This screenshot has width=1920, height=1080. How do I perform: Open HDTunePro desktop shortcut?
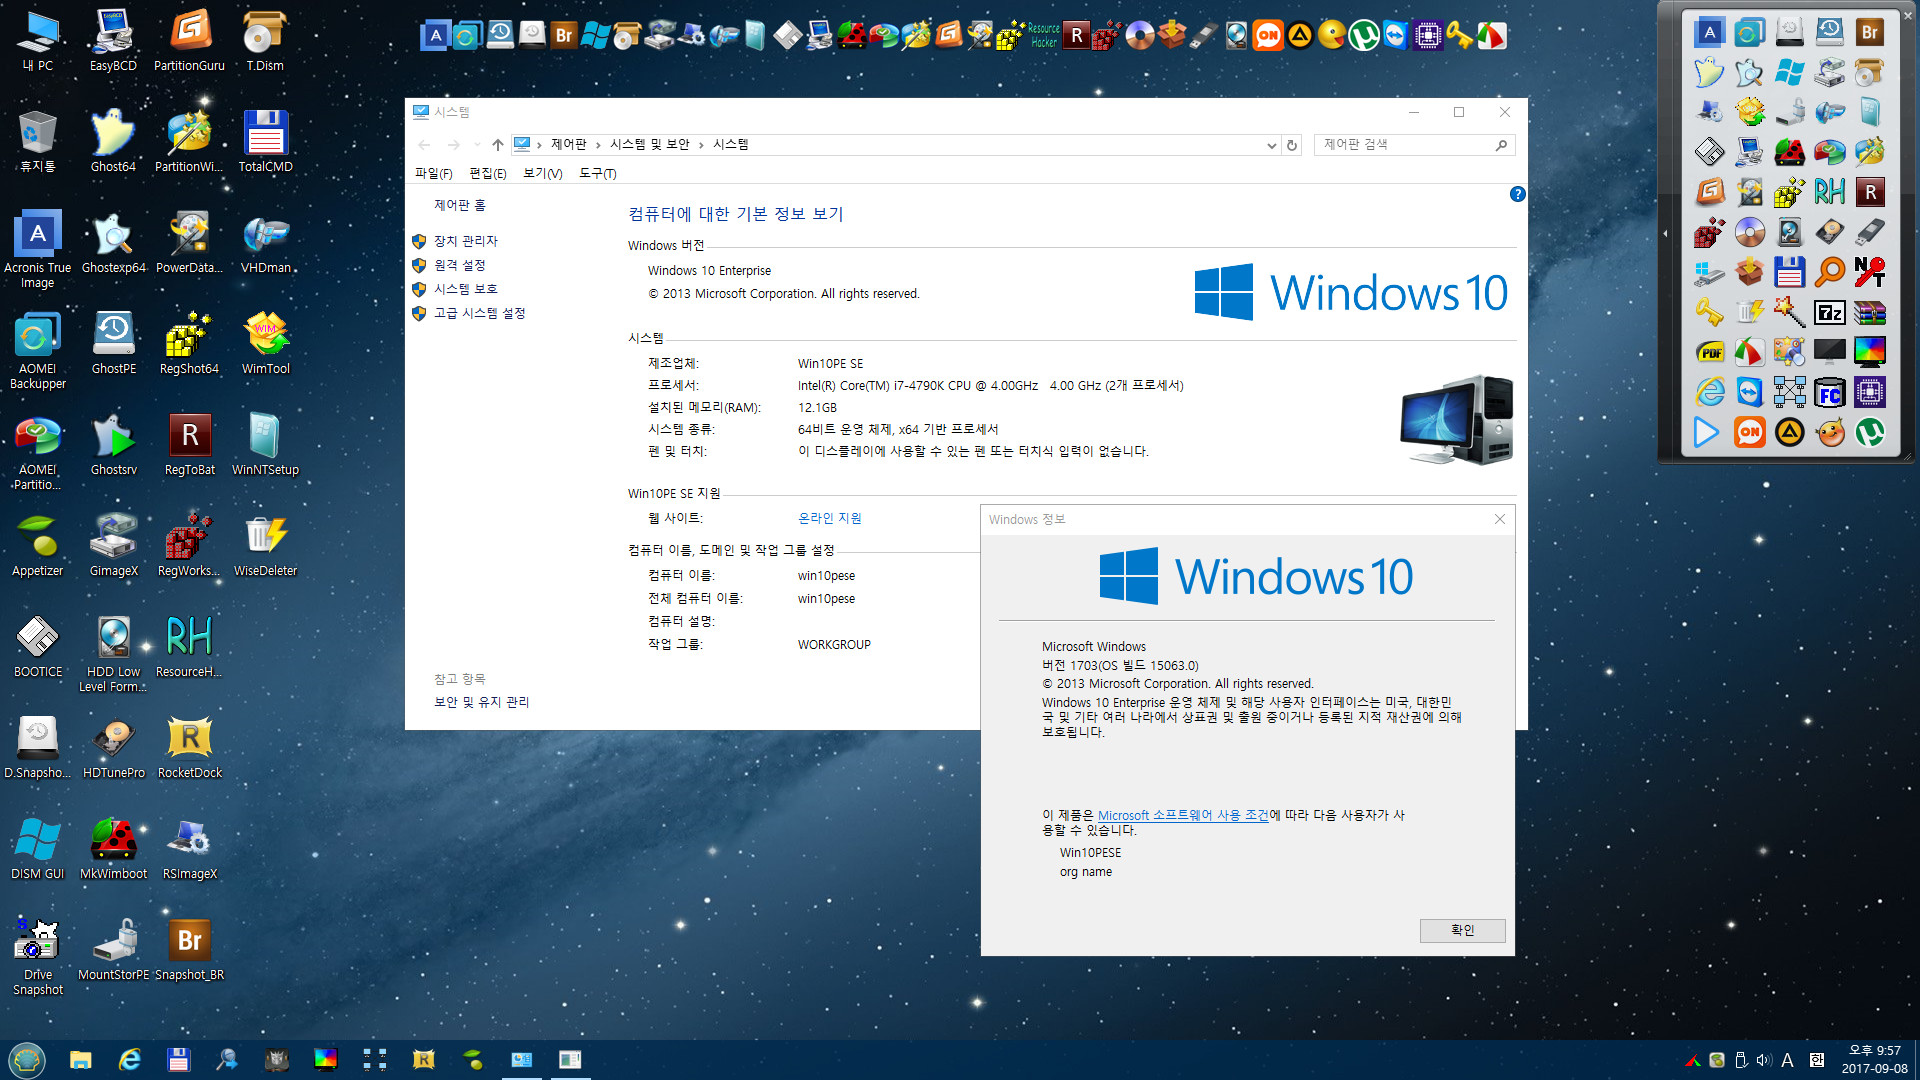pos(113,747)
